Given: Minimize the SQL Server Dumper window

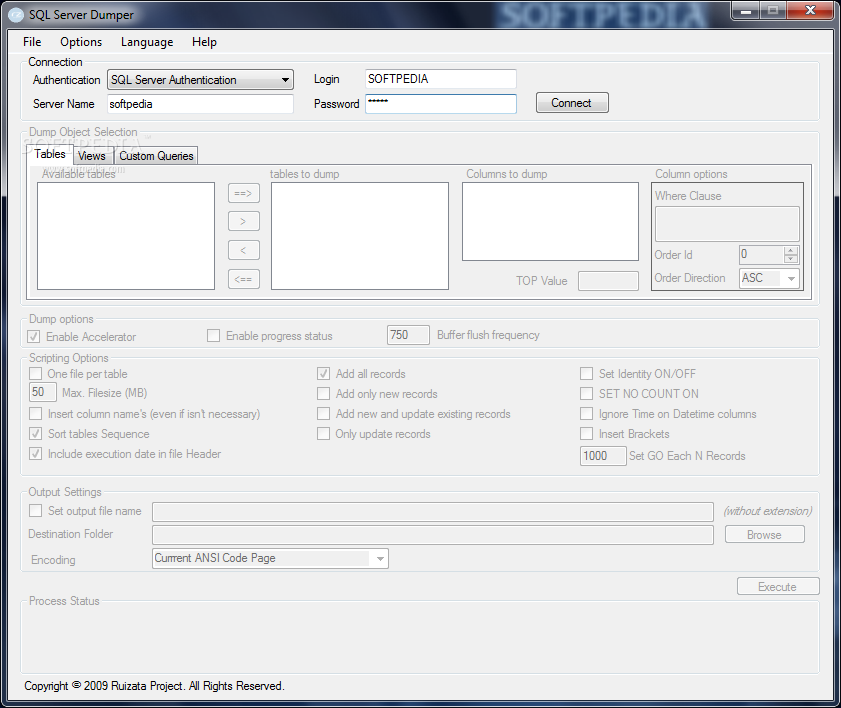Looking at the screenshot, I should [x=746, y=11].
